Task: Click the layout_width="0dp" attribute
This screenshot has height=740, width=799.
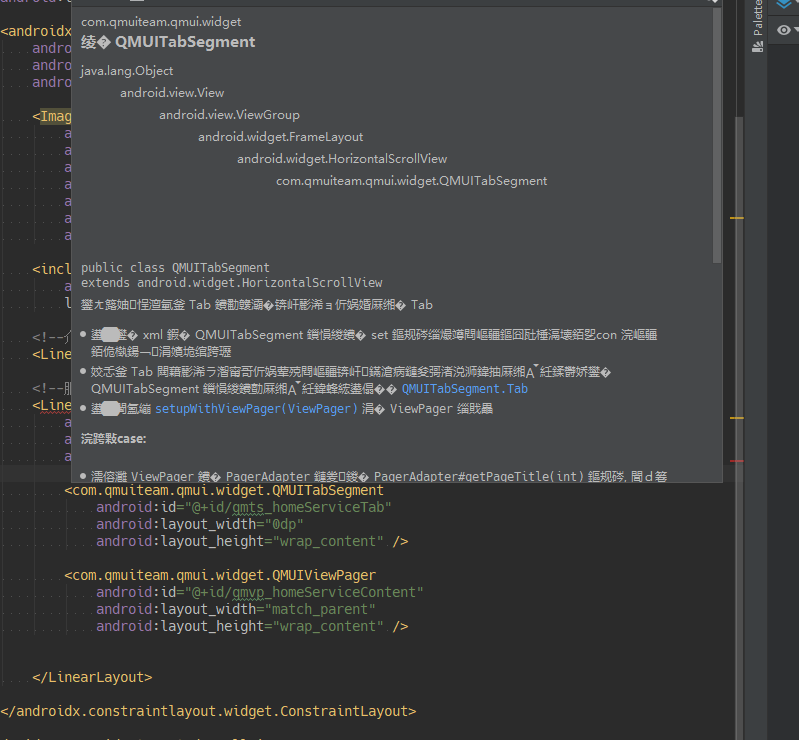Action: pos(200,524)
